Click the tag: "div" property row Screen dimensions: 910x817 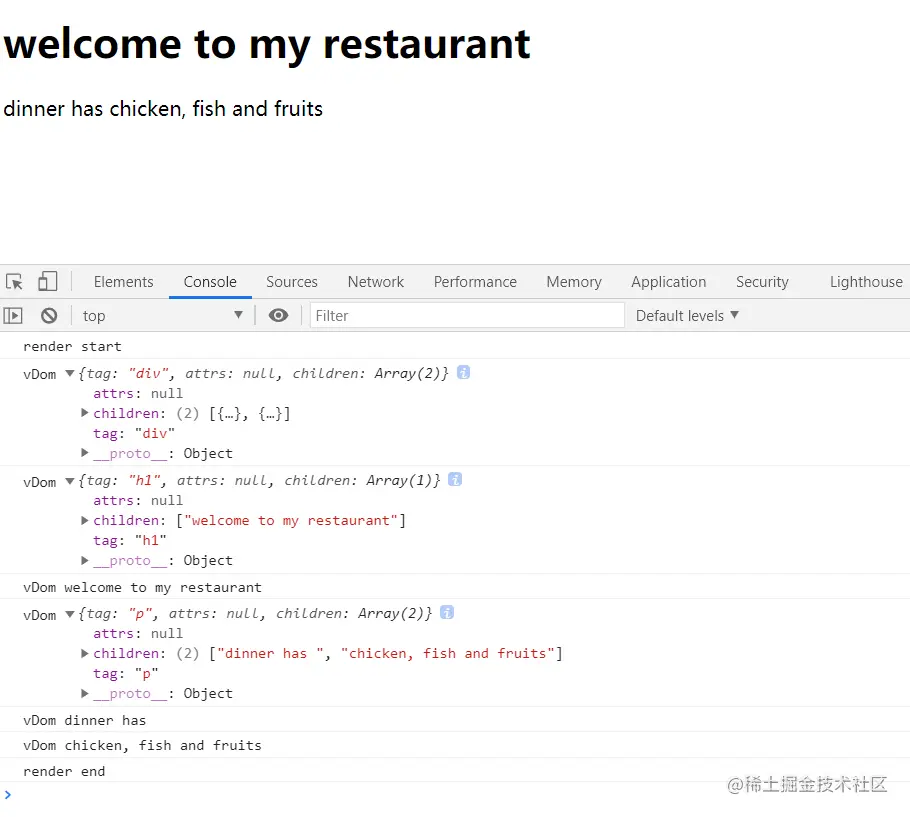[134, 433]
